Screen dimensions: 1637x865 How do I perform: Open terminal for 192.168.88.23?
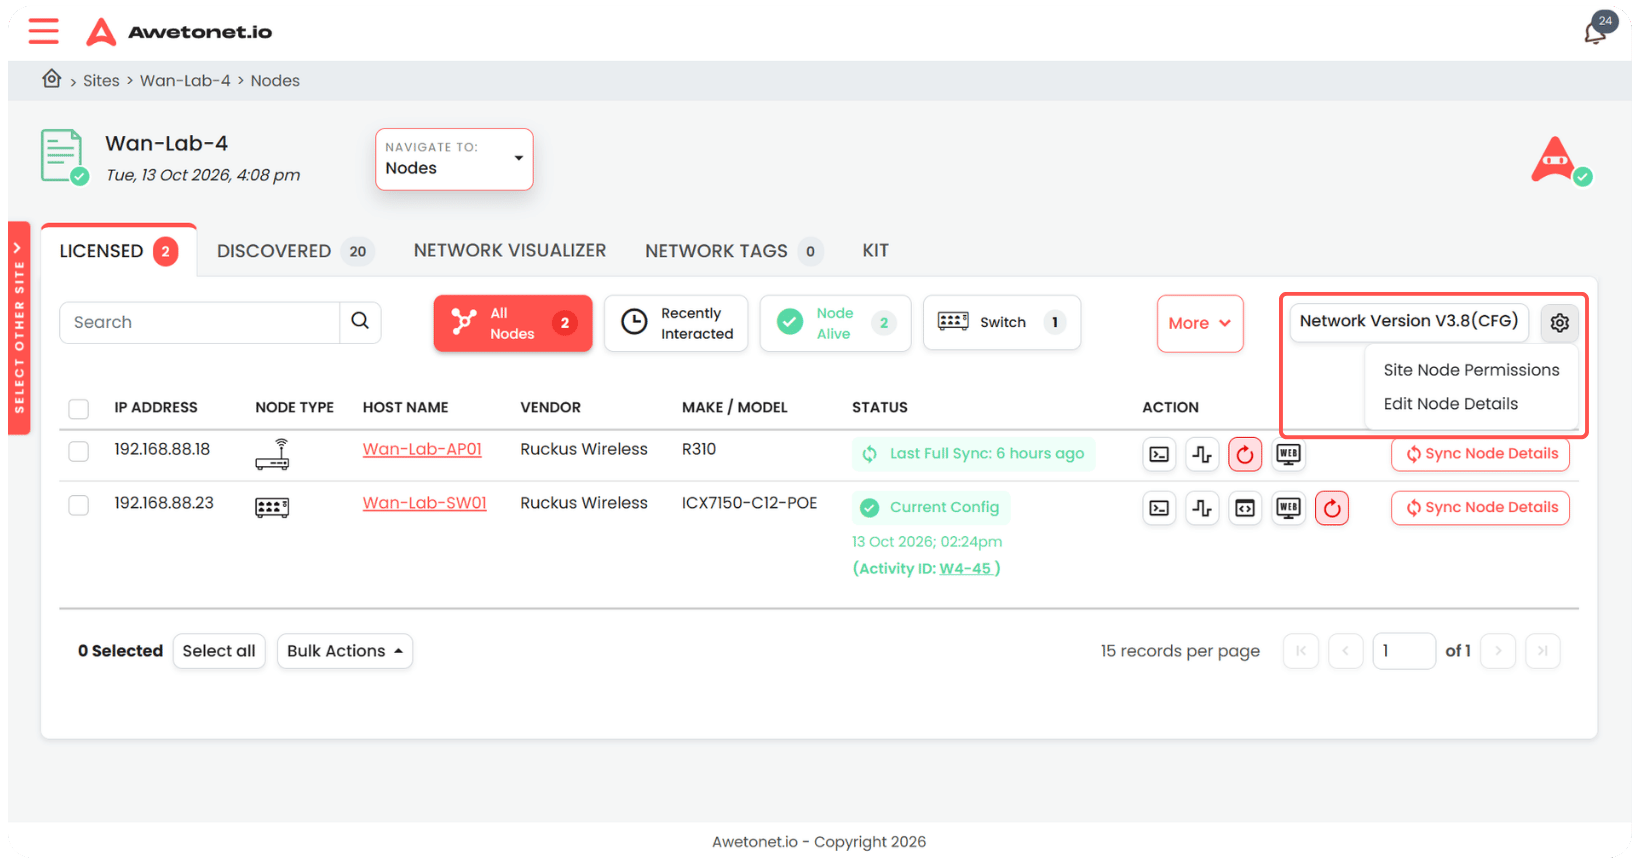[1159, 508]
